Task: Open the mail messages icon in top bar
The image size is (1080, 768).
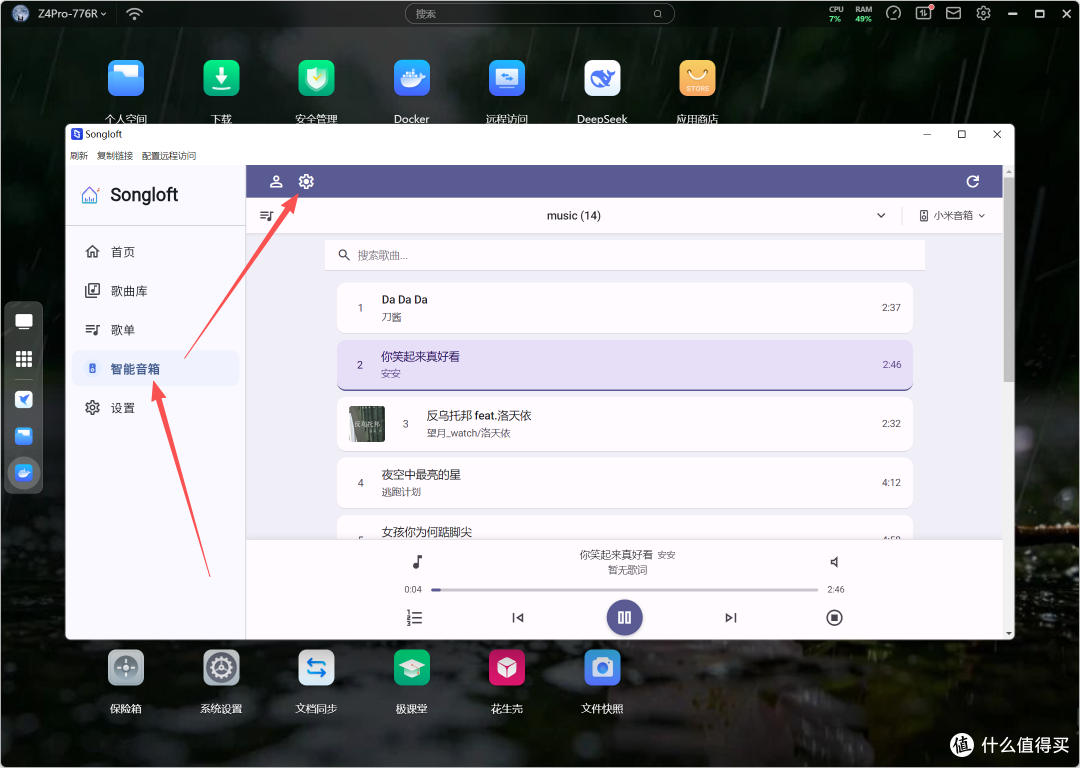Action: pos(953,13)
